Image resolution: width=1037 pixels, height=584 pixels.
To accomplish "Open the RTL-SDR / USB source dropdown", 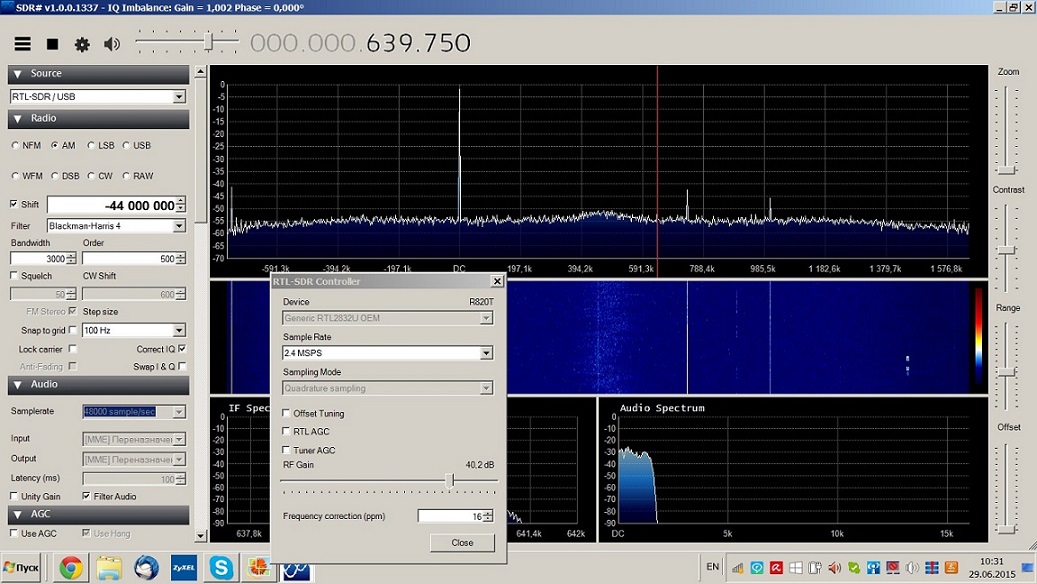I will (x=179, y=97).
